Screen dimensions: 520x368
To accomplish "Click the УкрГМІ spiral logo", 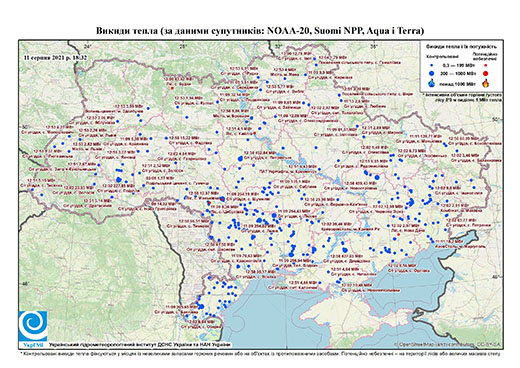I will click(x=33, y=326).
